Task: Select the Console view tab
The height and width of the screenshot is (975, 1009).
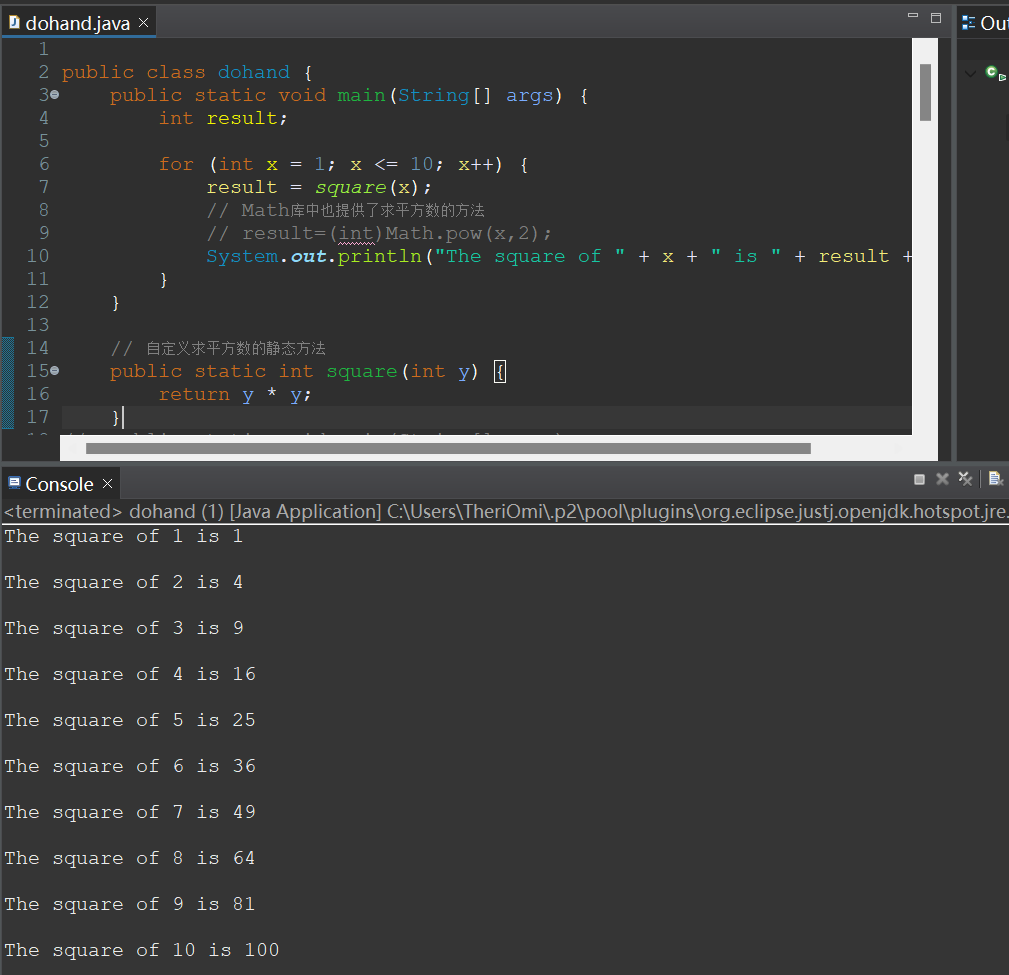Action: tap(59, 484)
